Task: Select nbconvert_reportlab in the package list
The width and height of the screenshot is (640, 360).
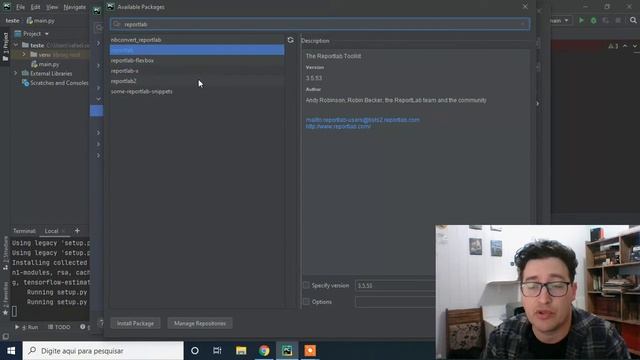Action: [x=197, y=40]
